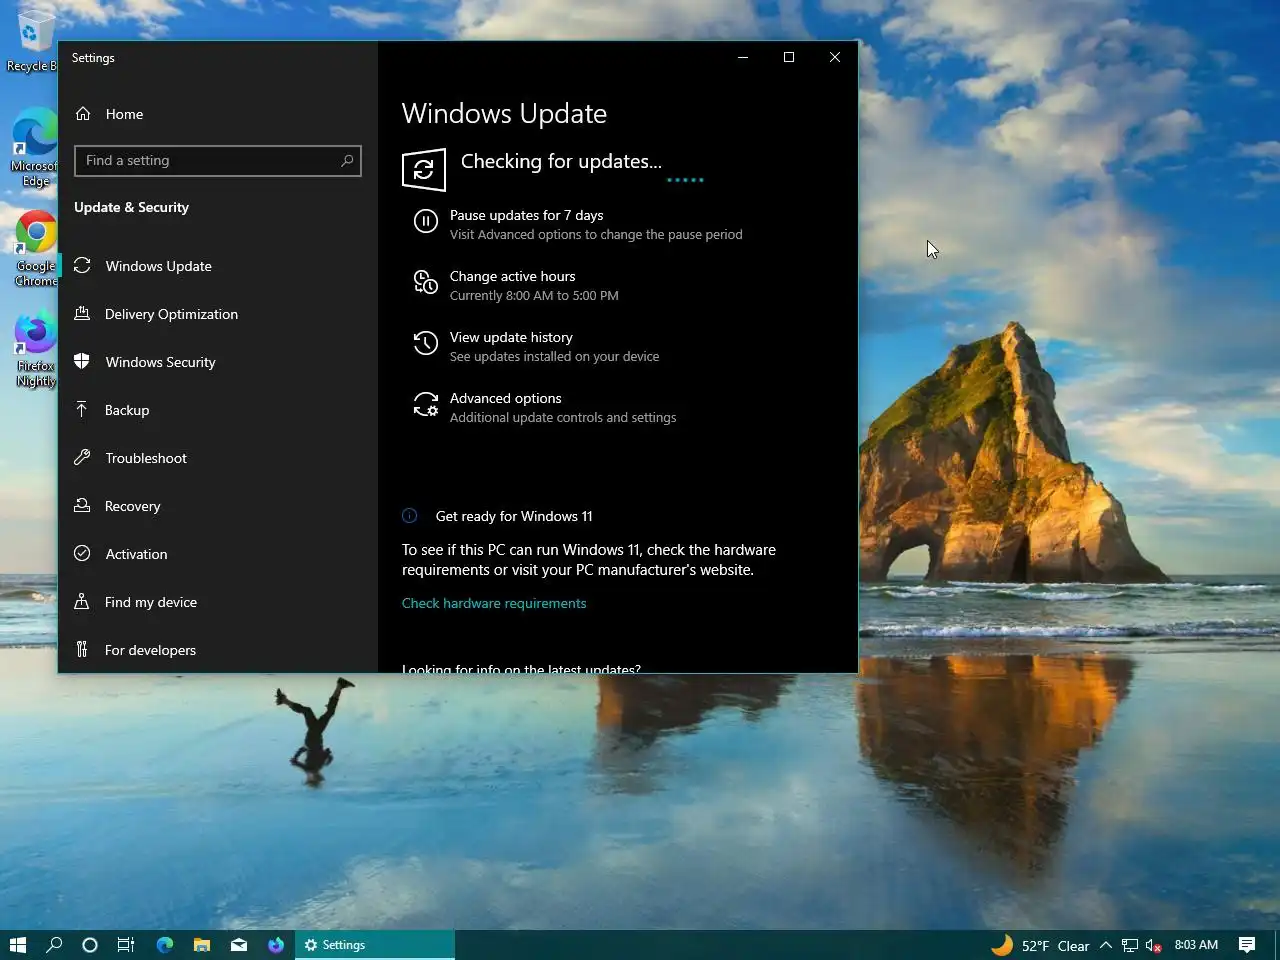Click the Windows Update sidebar refresh icon
Image resolution: width=1280 pixels, height=960 pixels.
click(x=83, y=266)
